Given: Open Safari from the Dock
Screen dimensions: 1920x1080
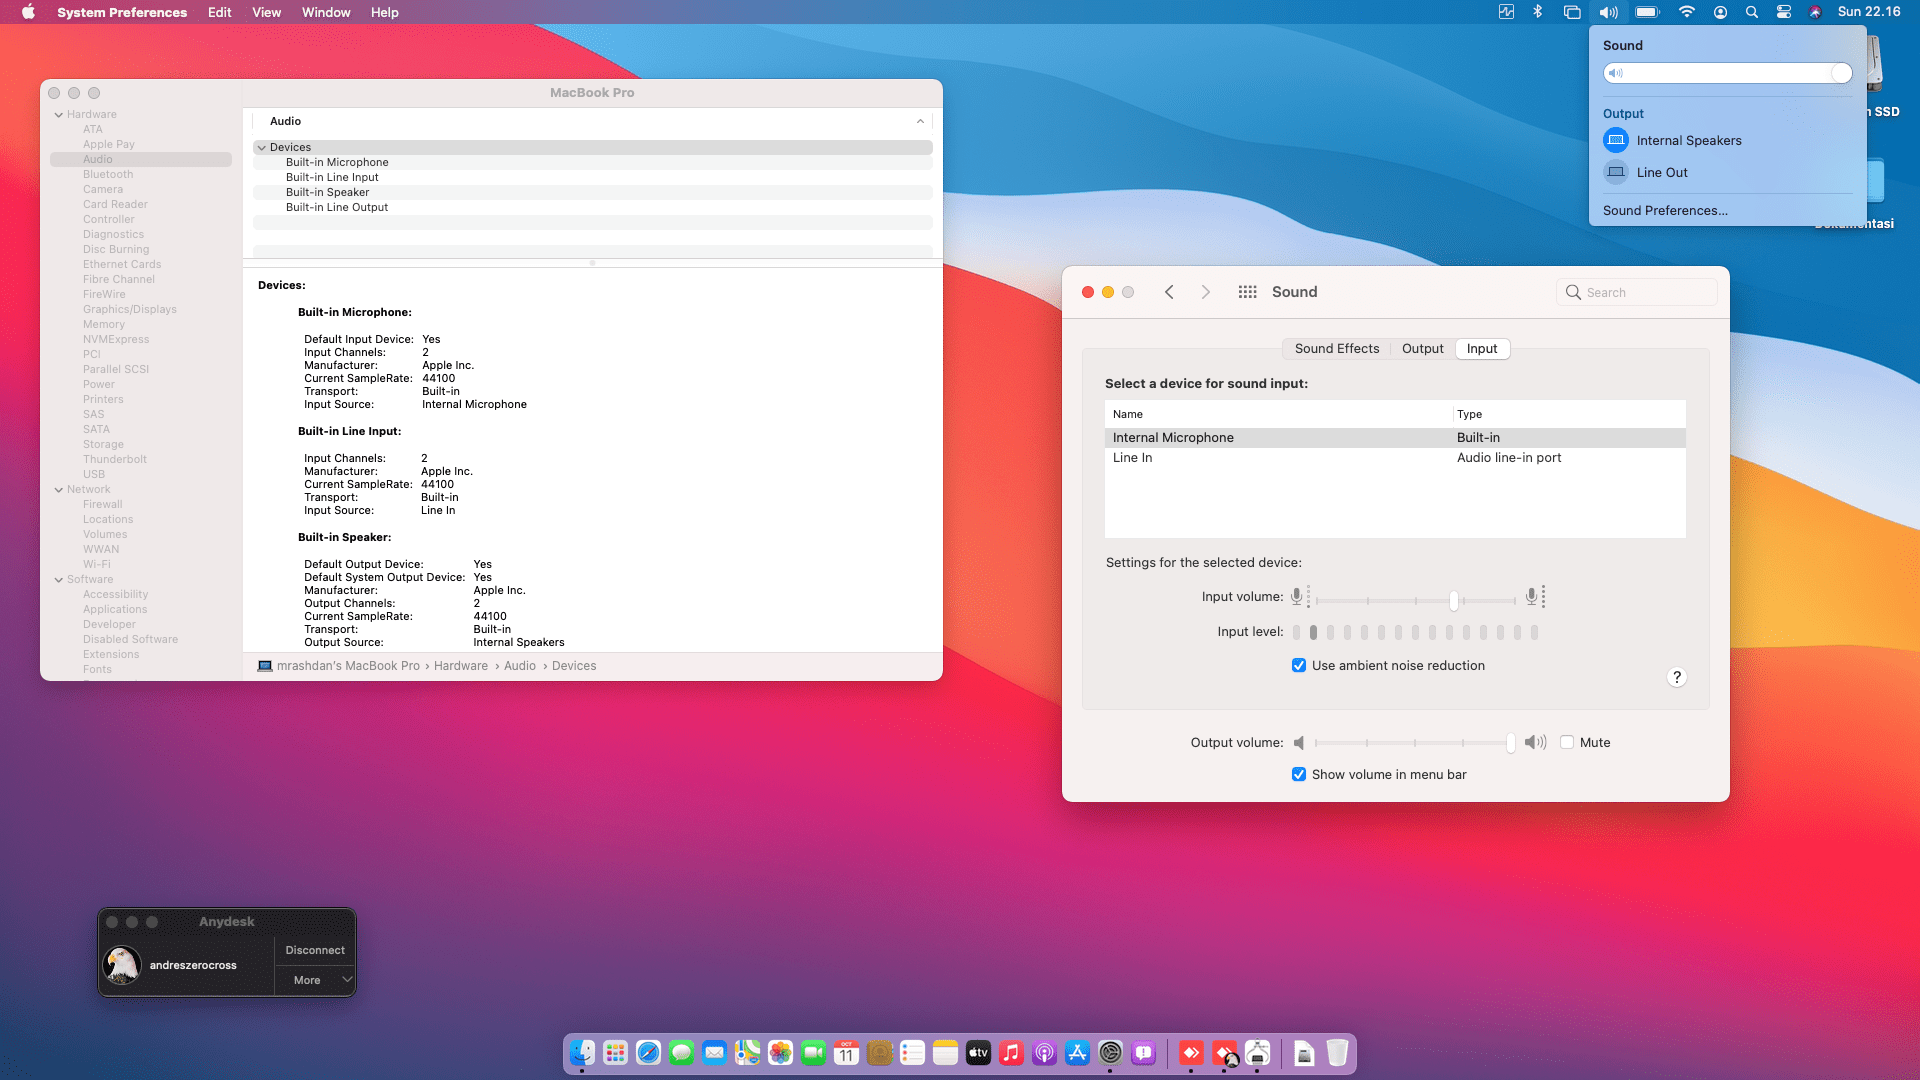Looking at the screenshot, I should (648, 1053).
